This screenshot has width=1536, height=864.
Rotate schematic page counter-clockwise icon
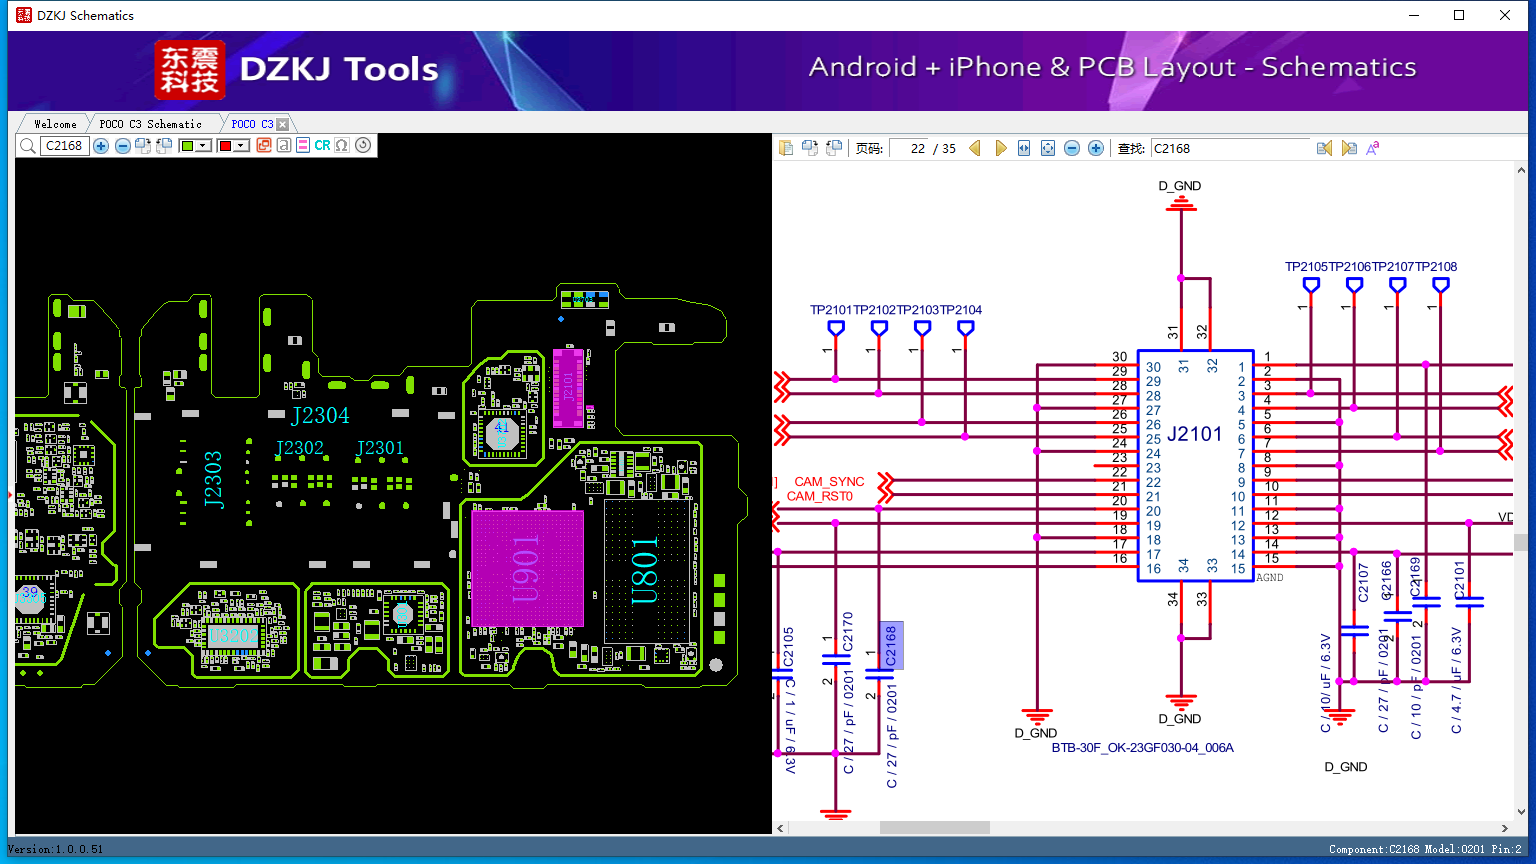click(834, 148)
